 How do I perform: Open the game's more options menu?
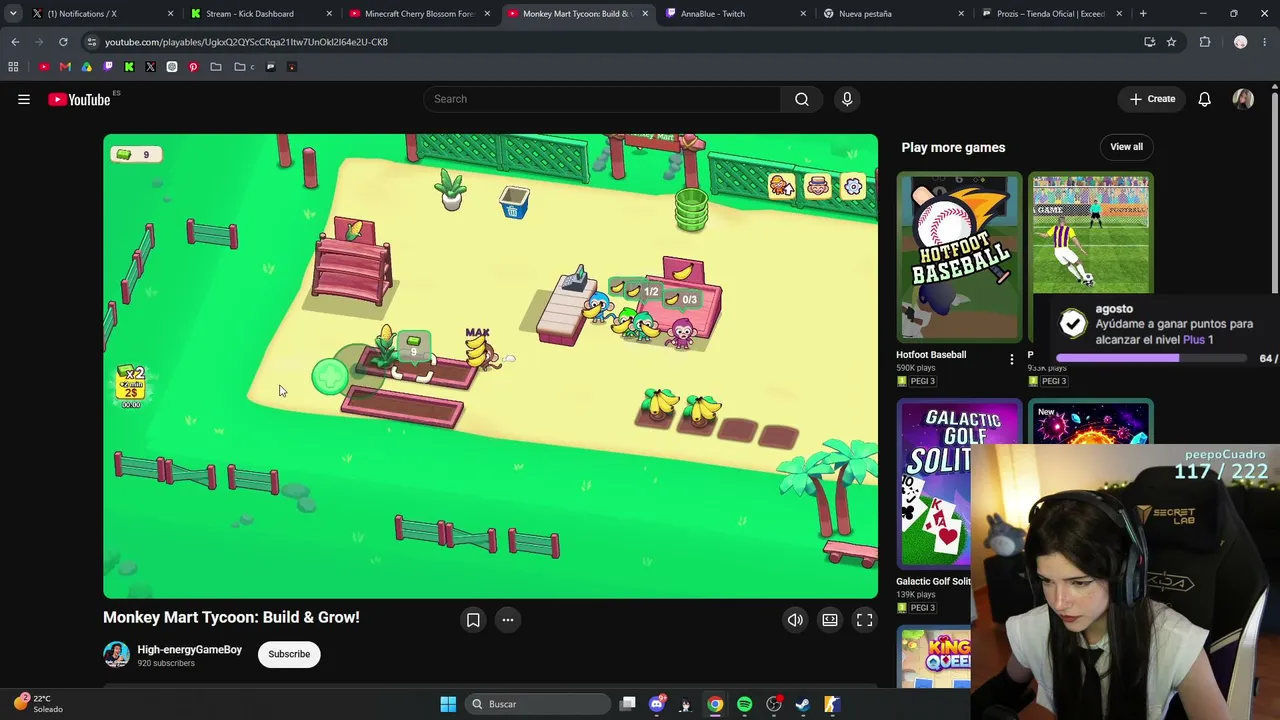coord(508,620)
